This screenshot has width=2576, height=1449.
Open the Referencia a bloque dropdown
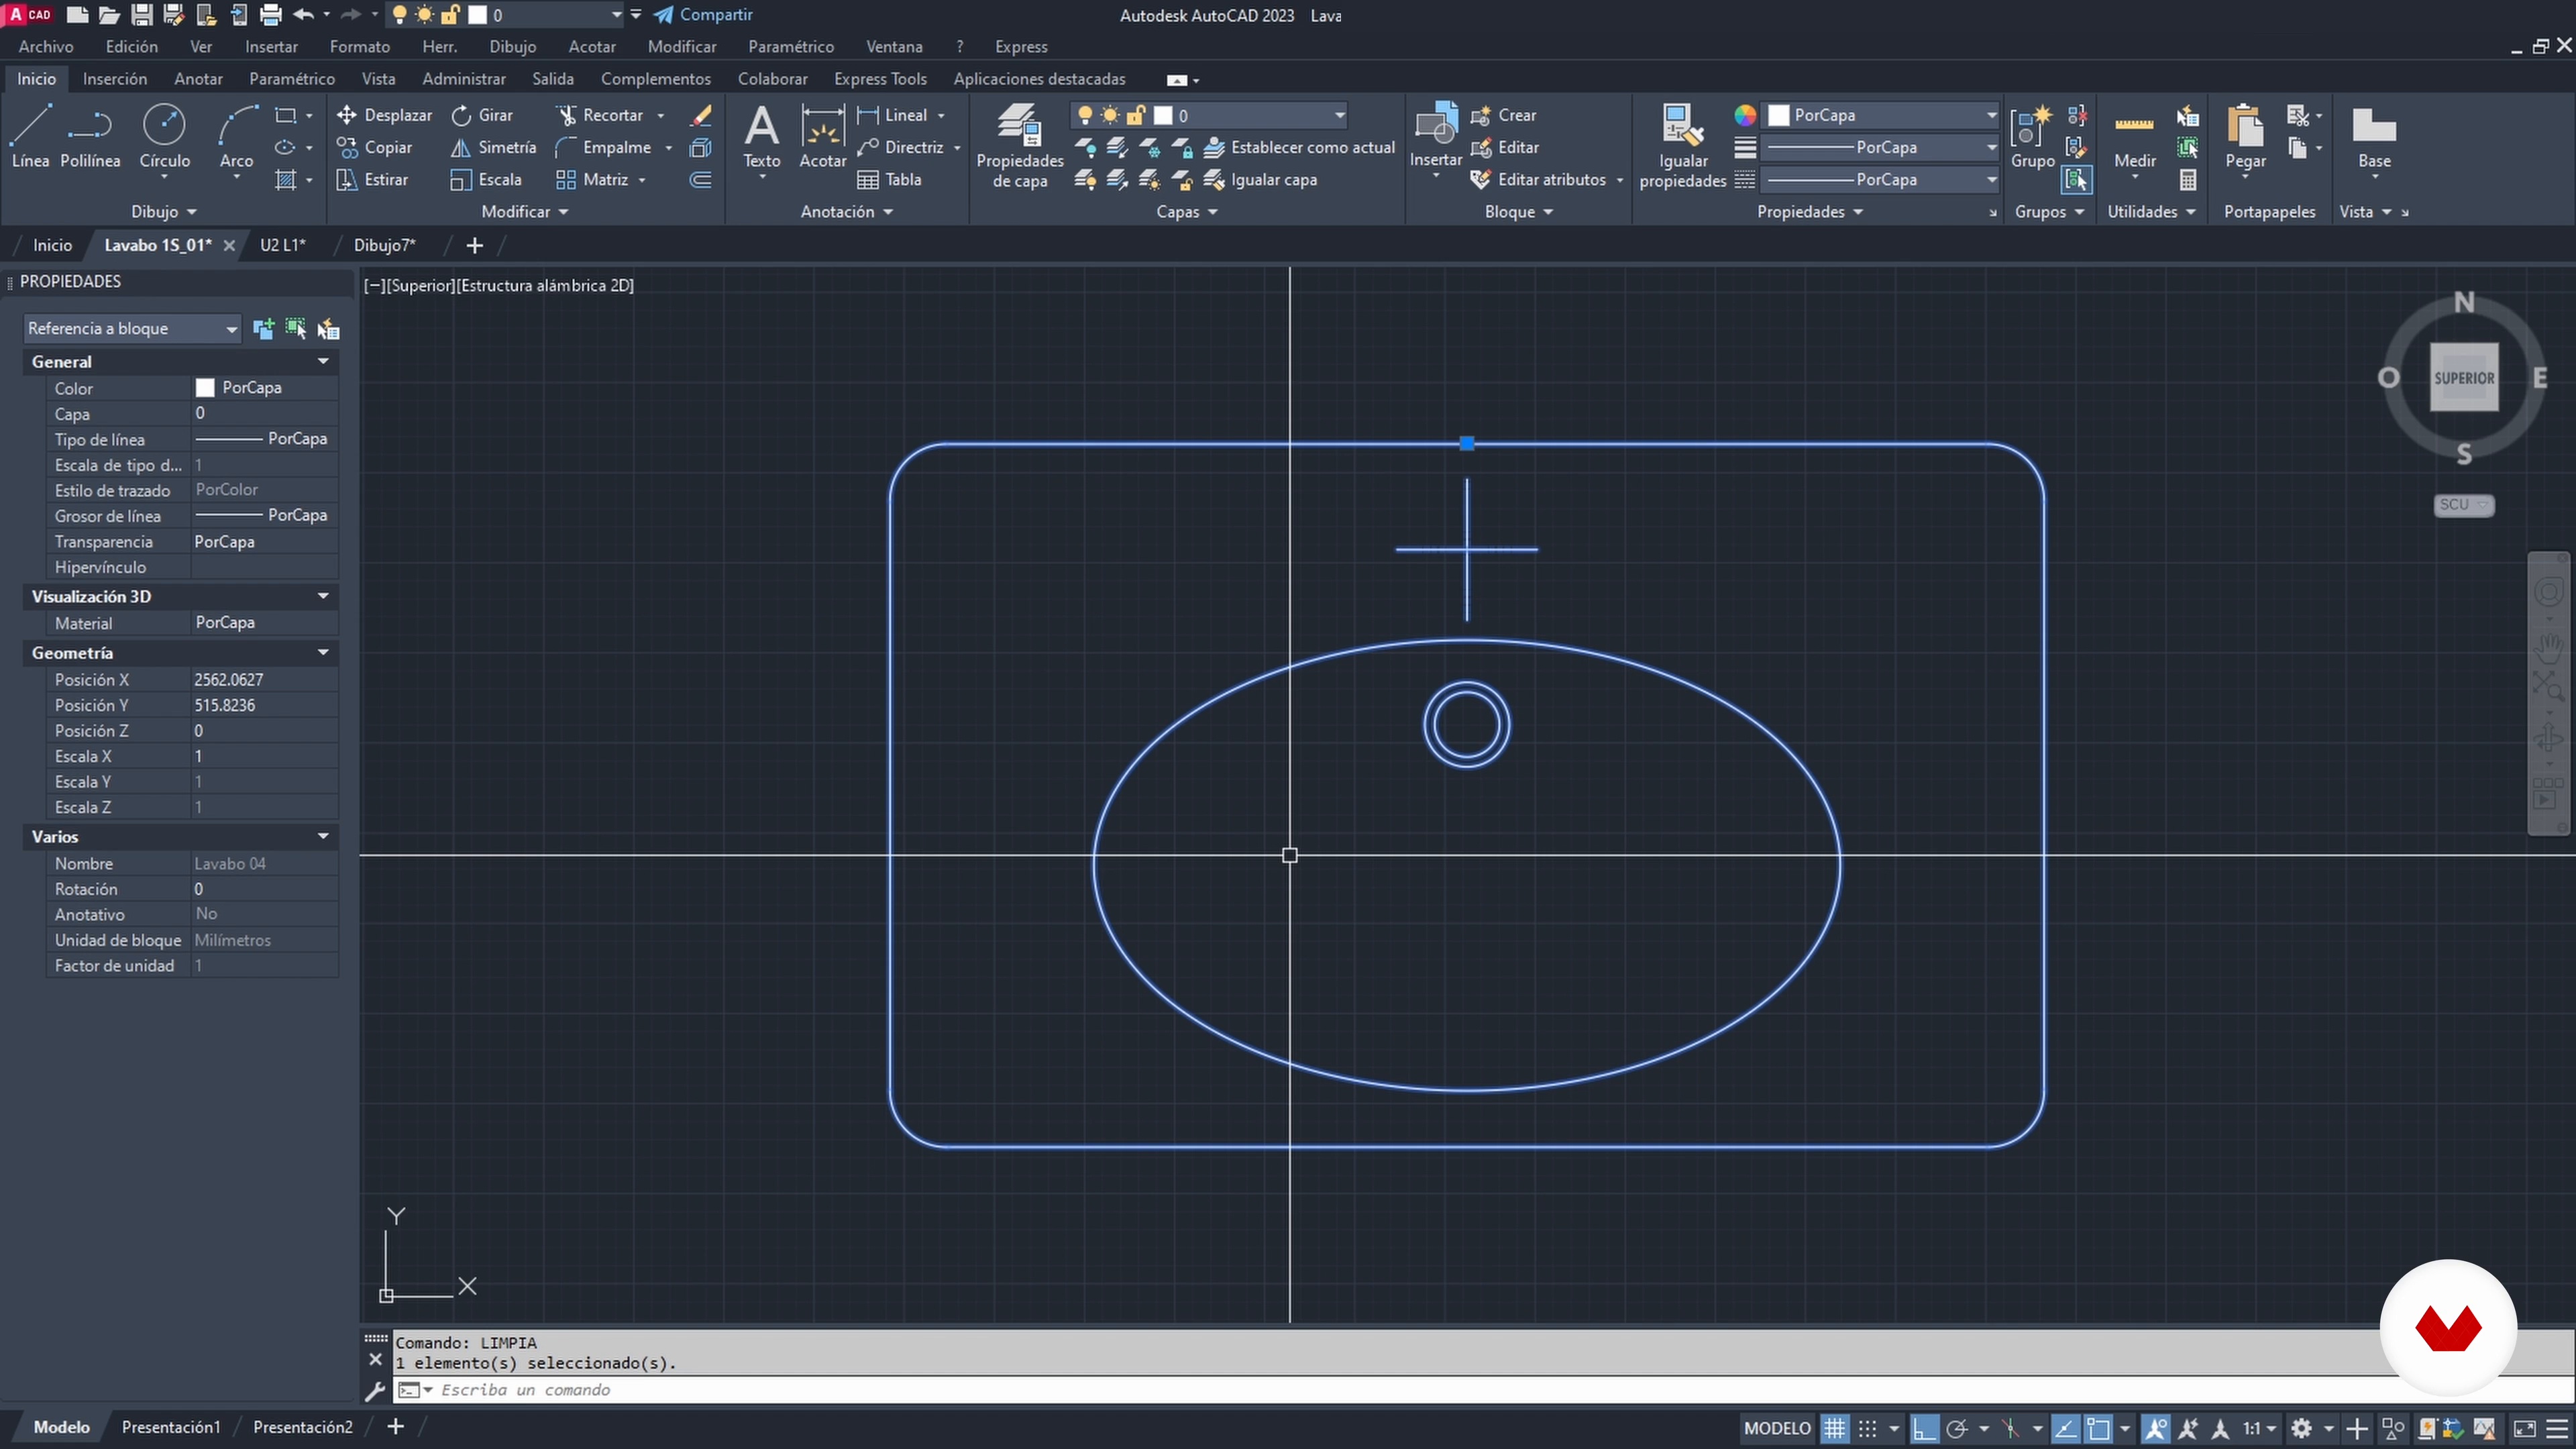coord(132,328)
